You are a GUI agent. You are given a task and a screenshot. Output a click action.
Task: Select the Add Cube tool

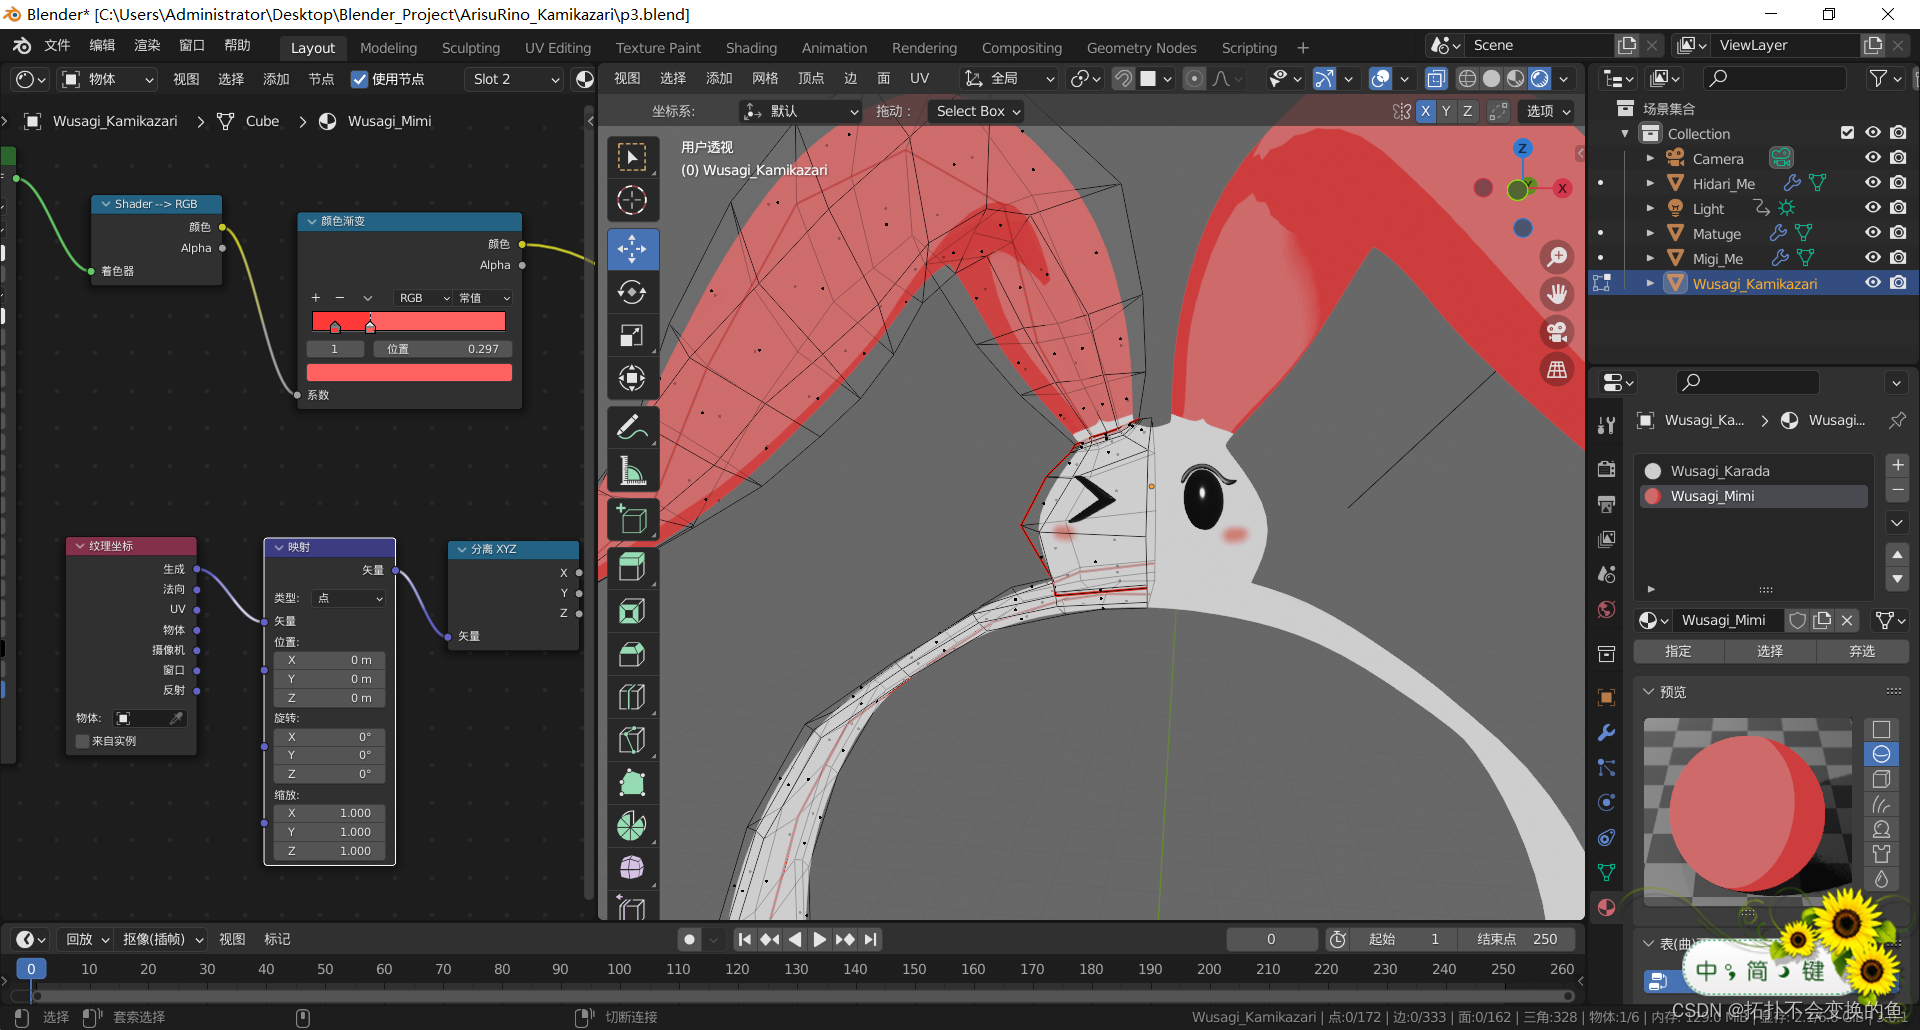[632, 519]
